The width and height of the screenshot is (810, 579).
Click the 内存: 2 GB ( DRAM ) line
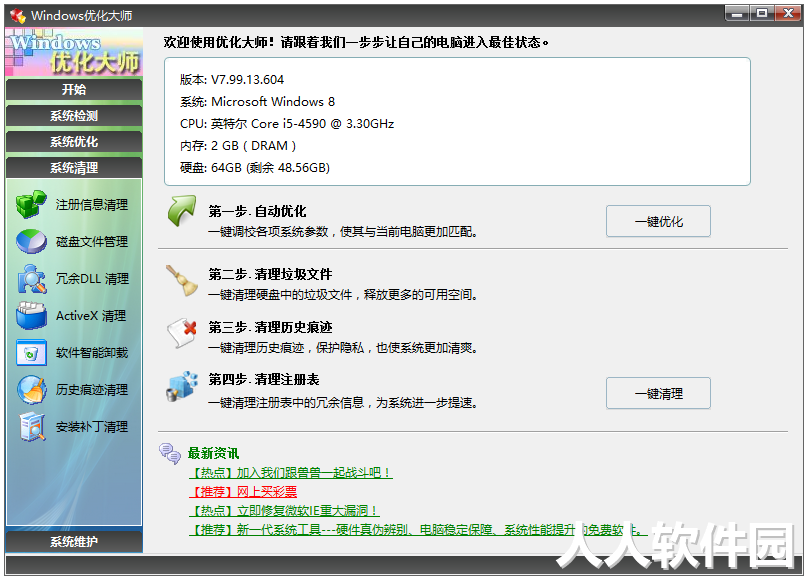pyautogui.click(x=238, y=146)
